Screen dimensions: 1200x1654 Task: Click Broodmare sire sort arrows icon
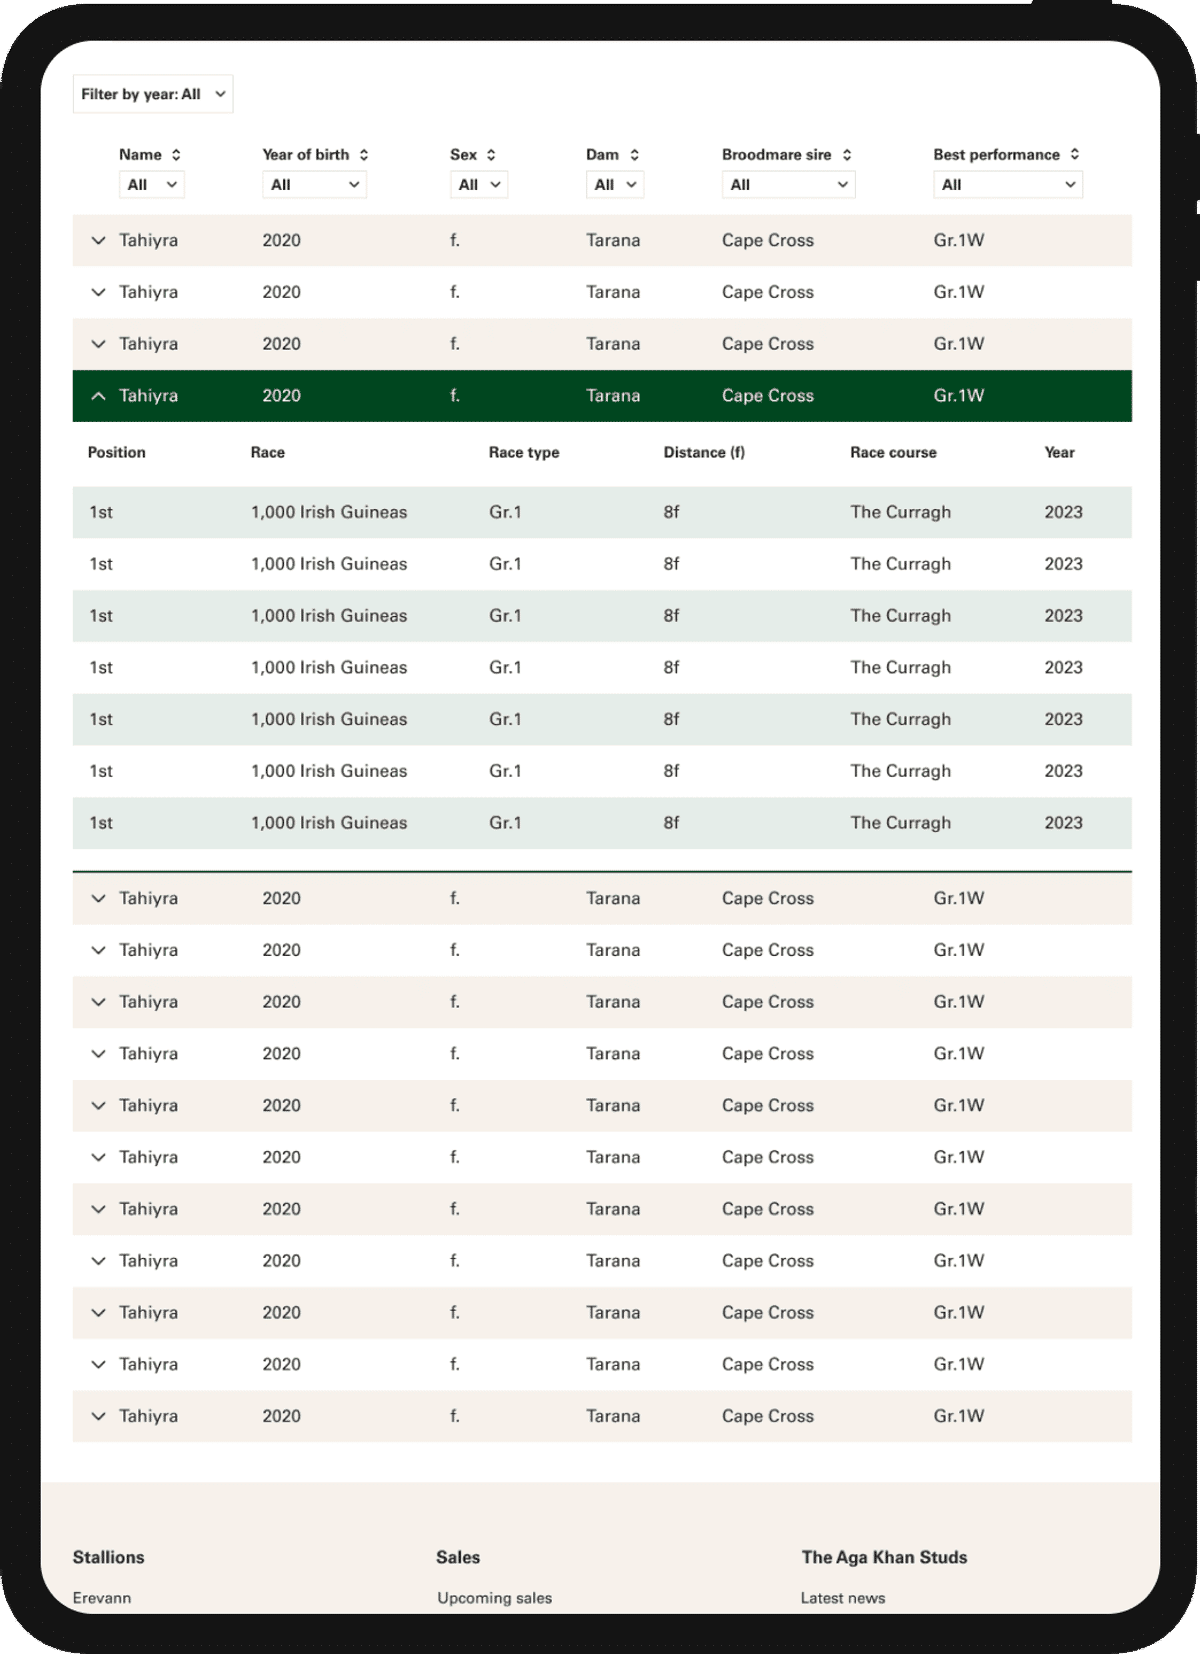[x=847, y=155]
